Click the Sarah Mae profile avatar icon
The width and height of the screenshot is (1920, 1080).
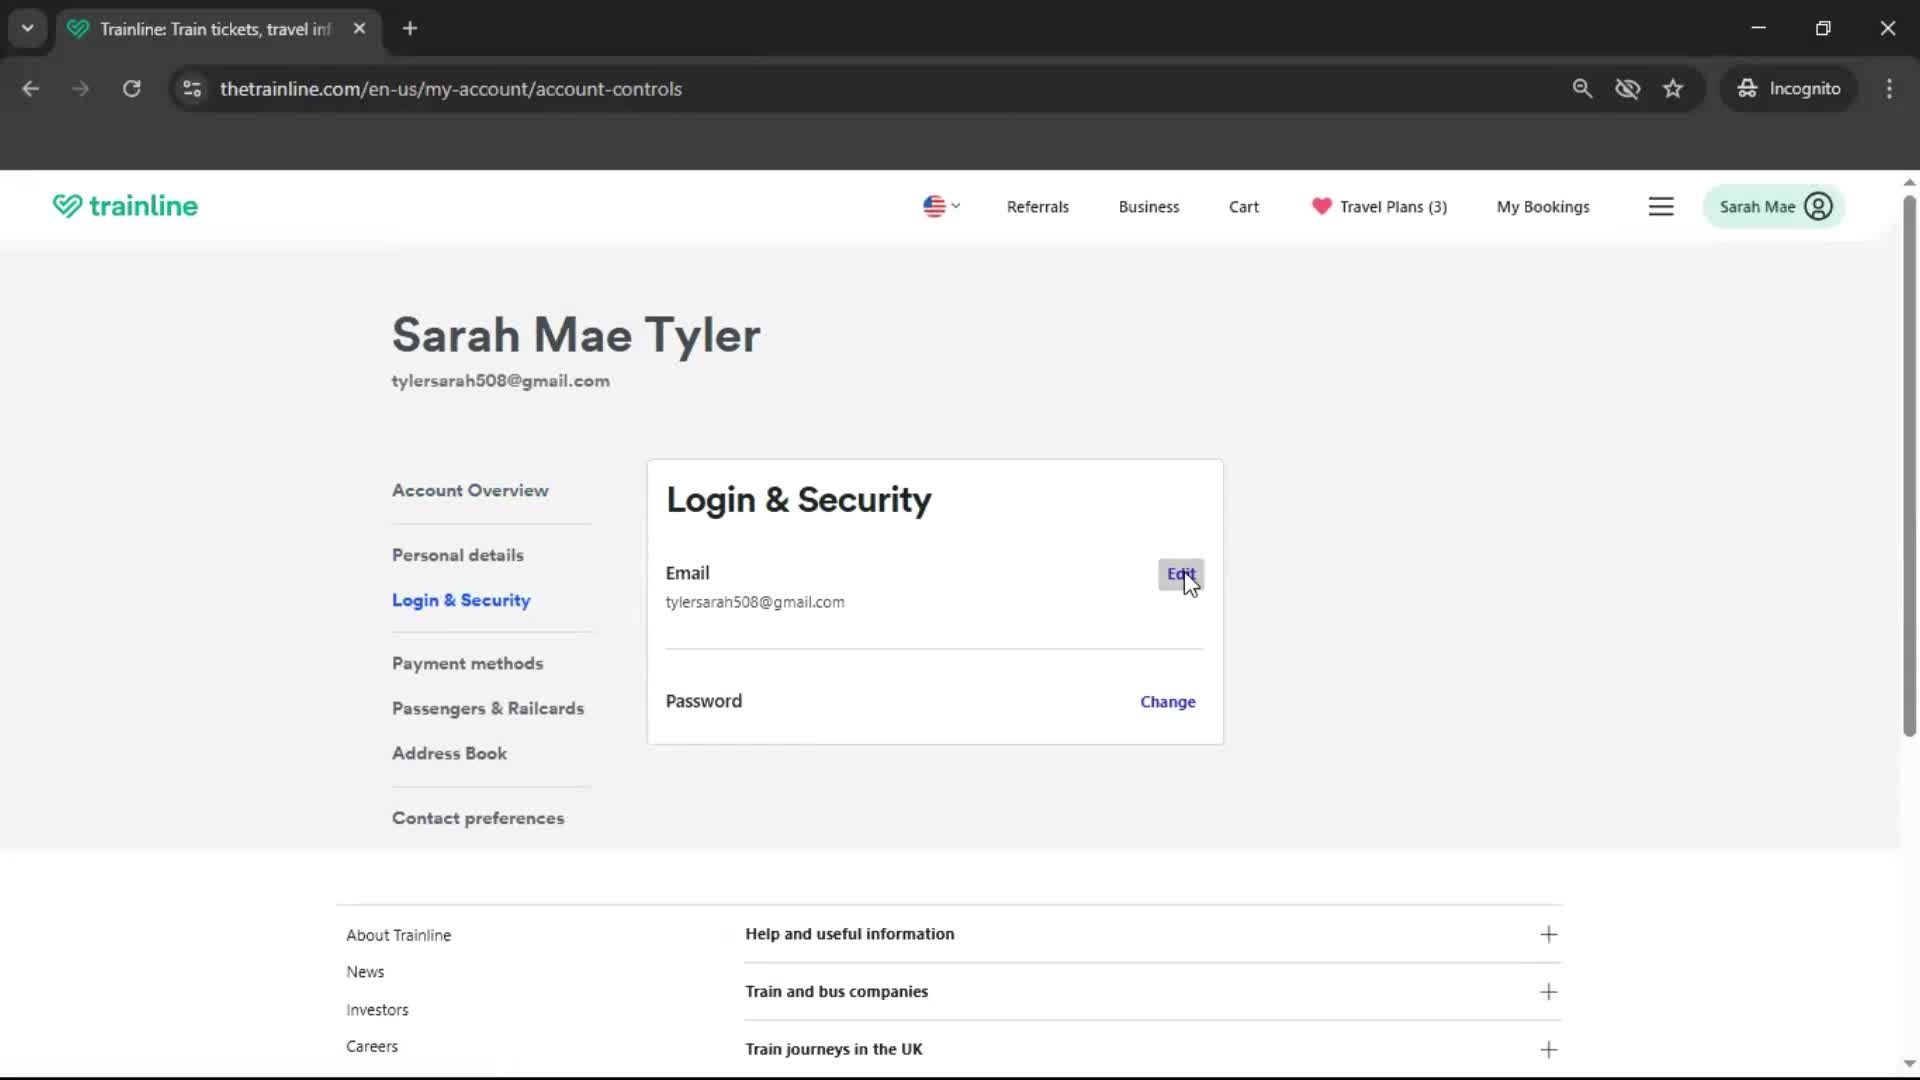(1818, 207)
